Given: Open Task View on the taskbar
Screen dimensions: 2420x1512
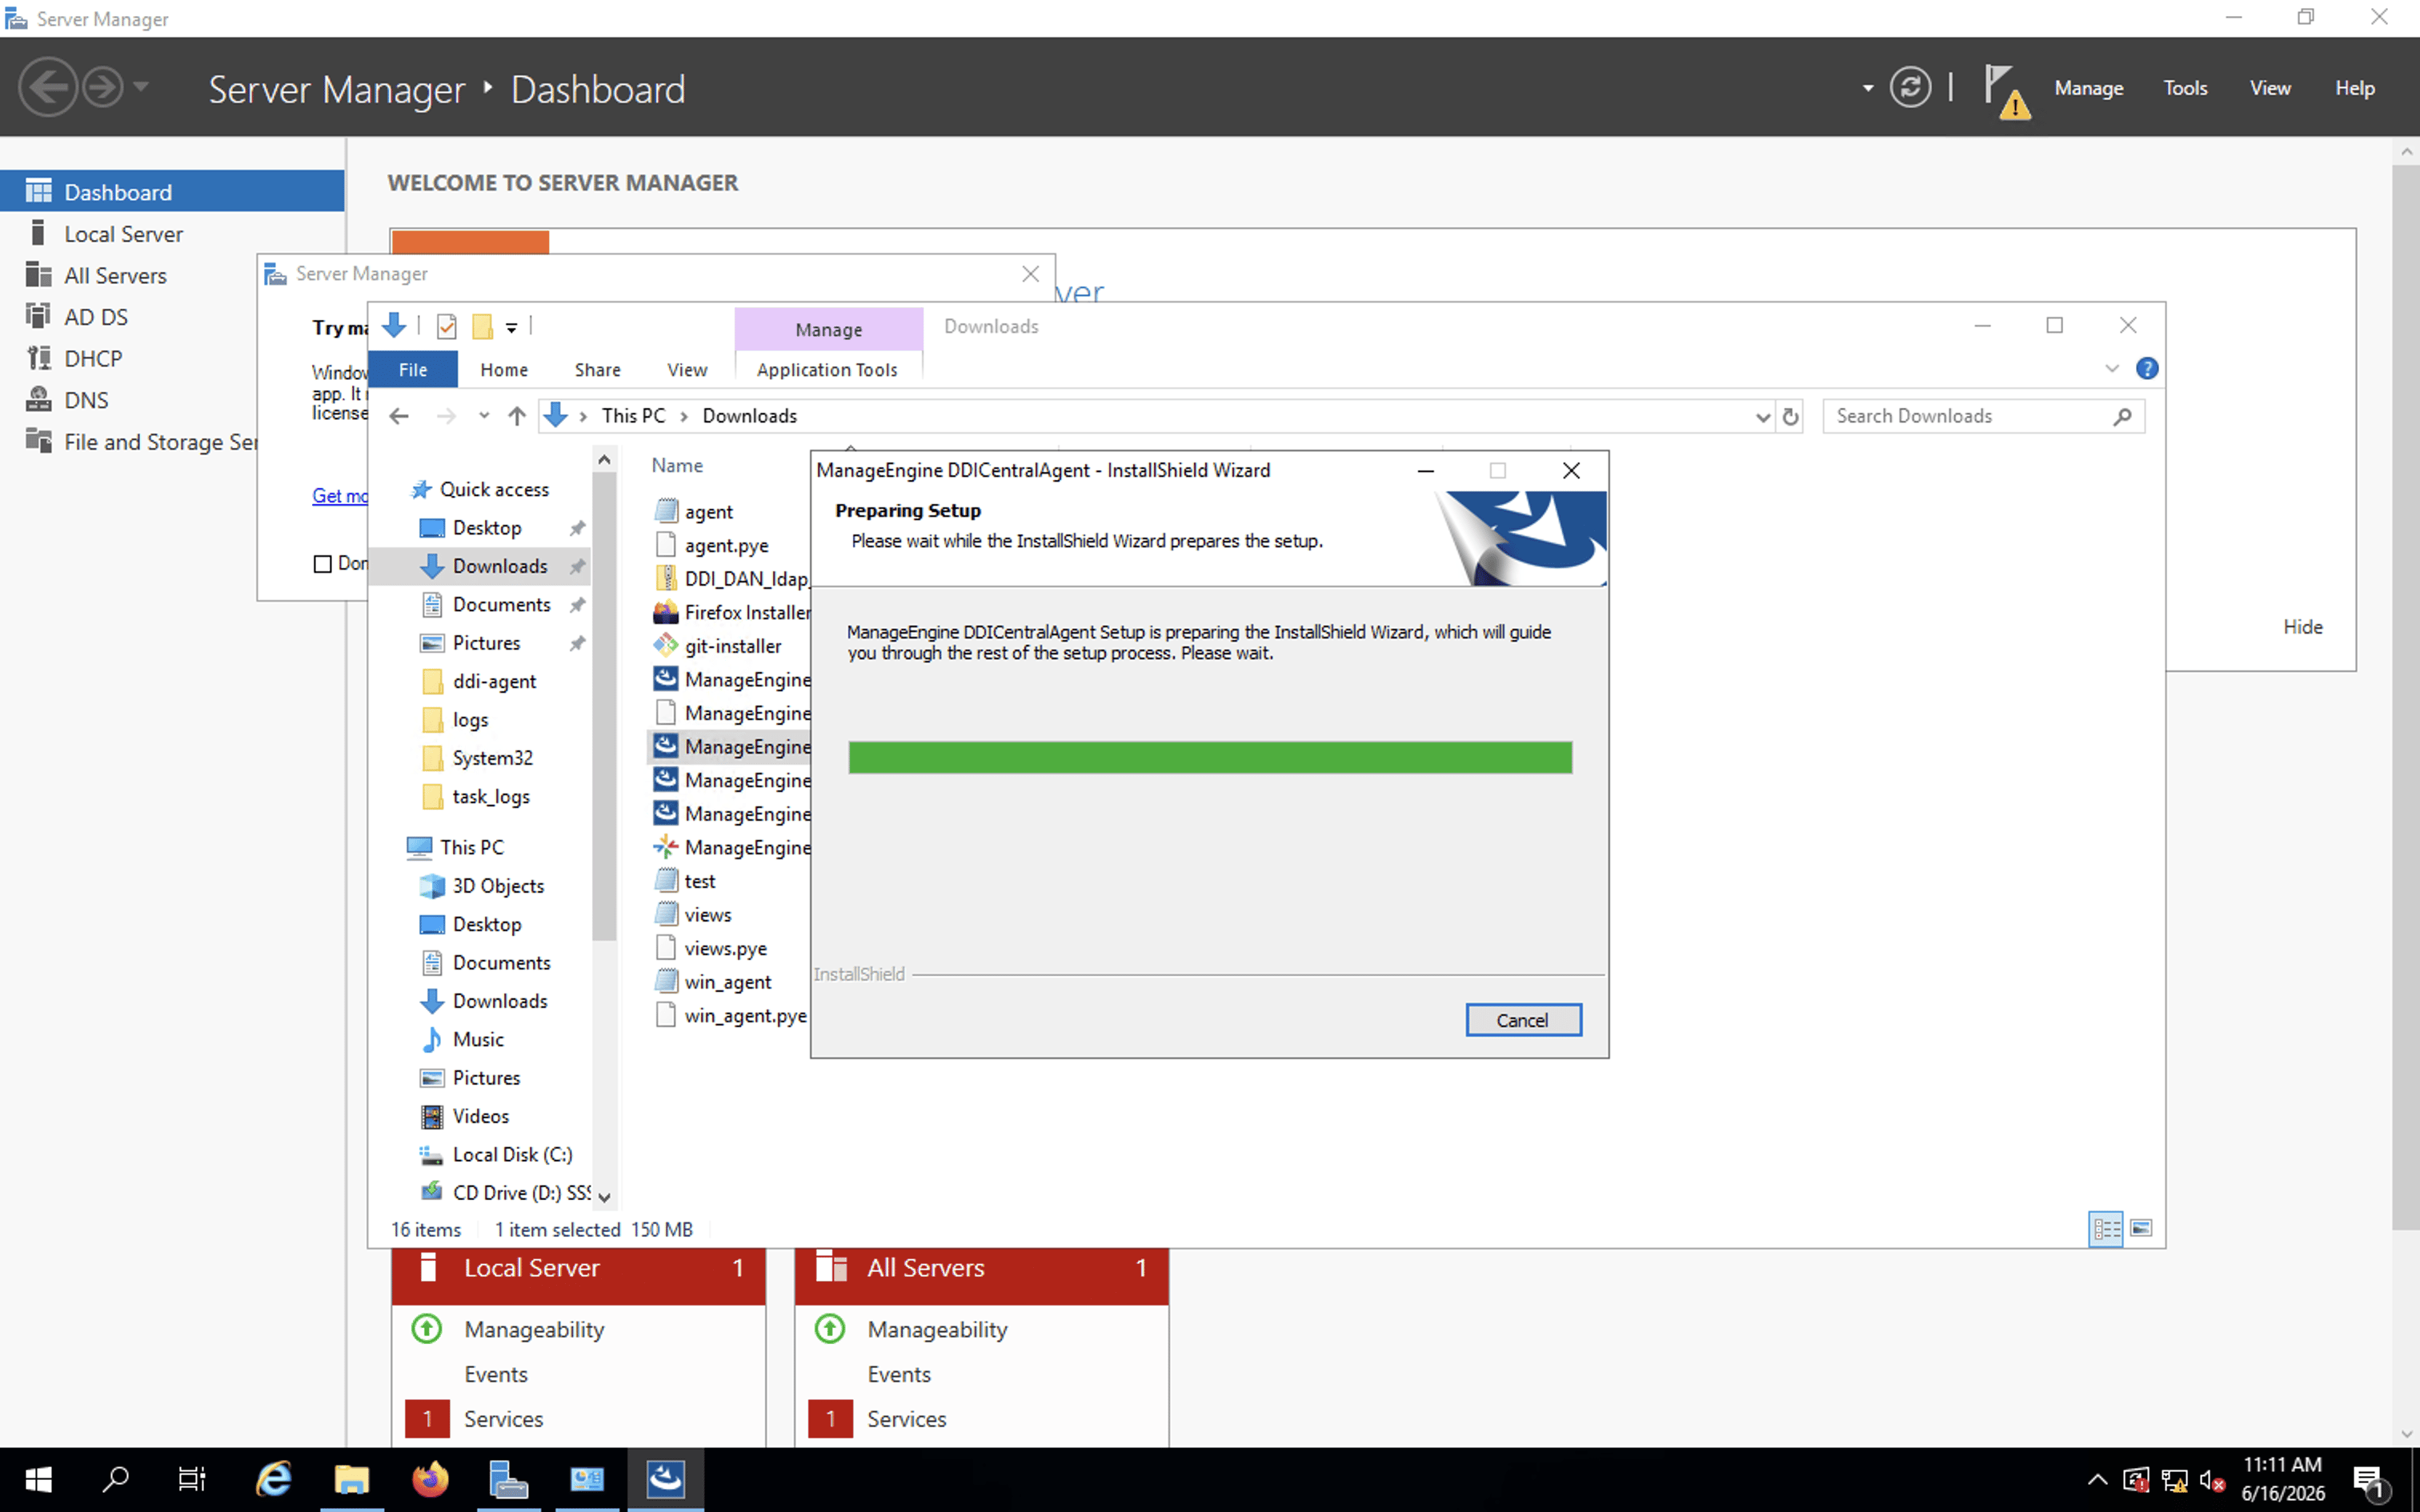Looking at the screenshot, I should point(192,1479).
